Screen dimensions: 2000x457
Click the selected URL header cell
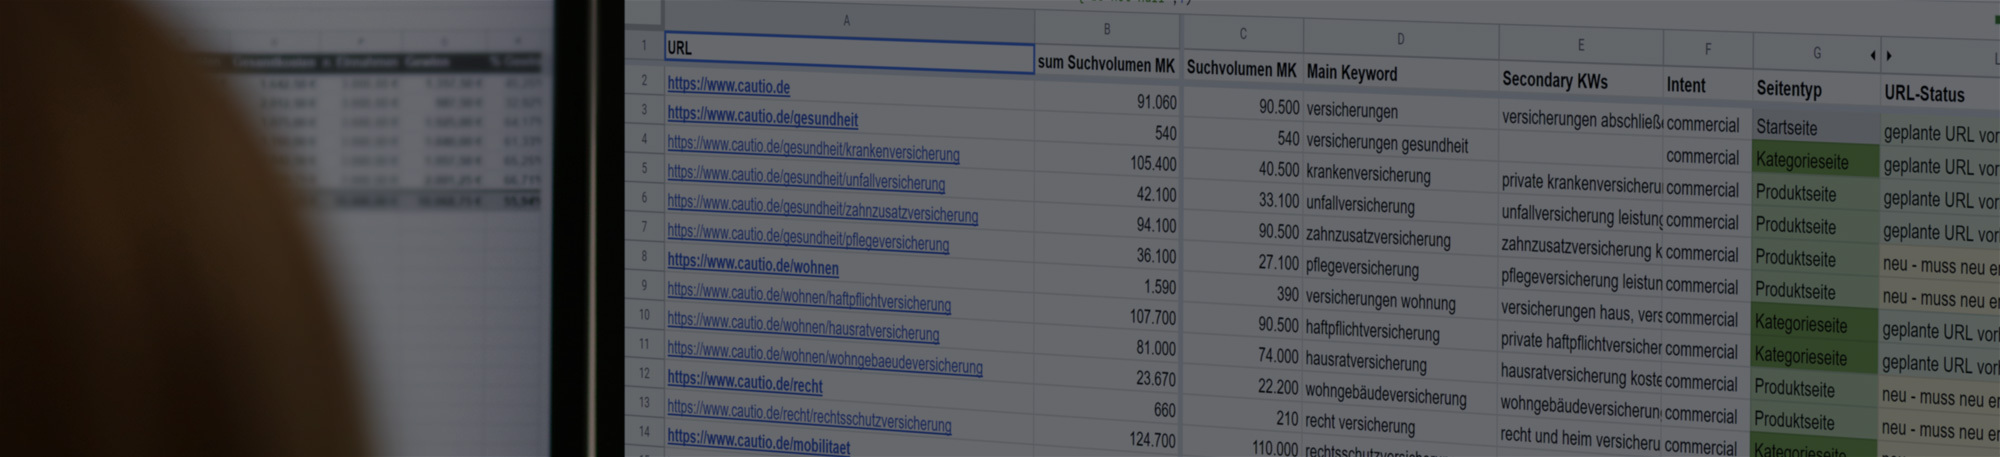pos(848,52)
